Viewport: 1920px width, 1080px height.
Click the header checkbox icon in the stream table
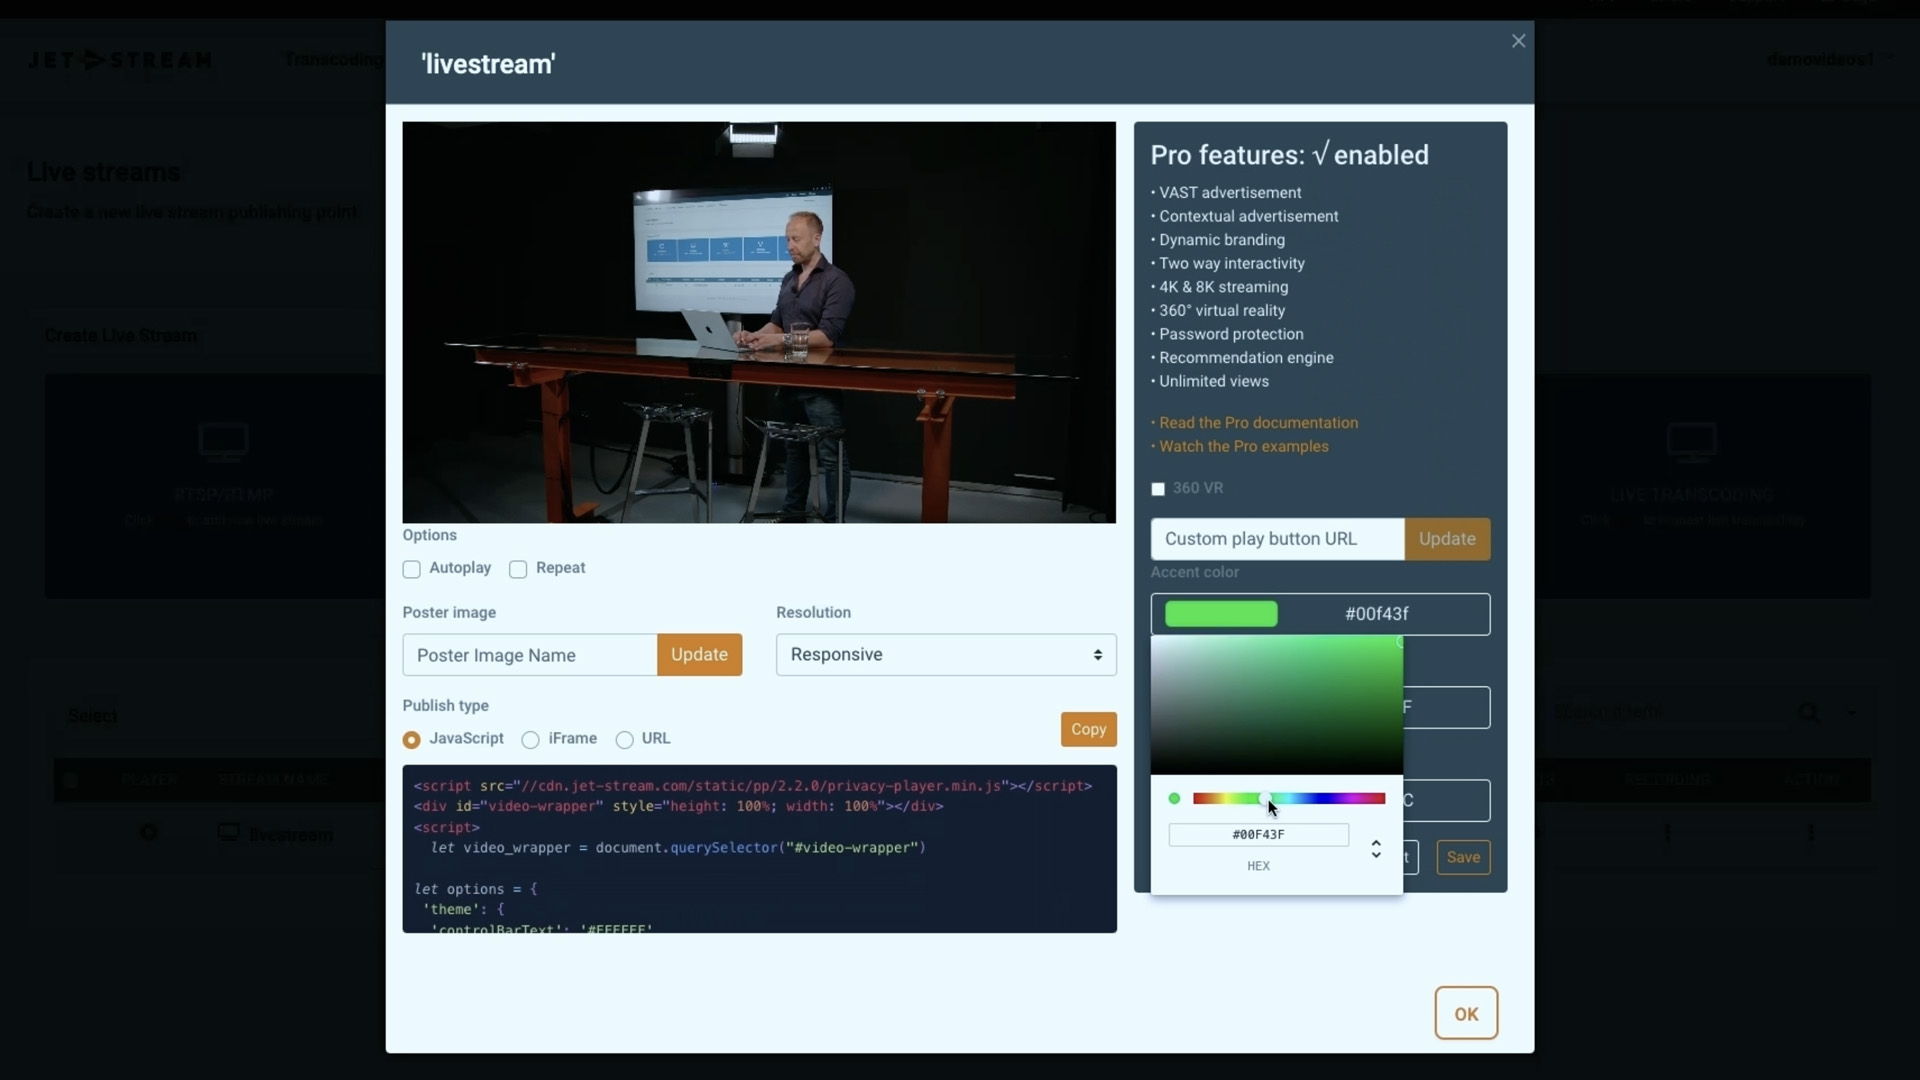point(70,780)
